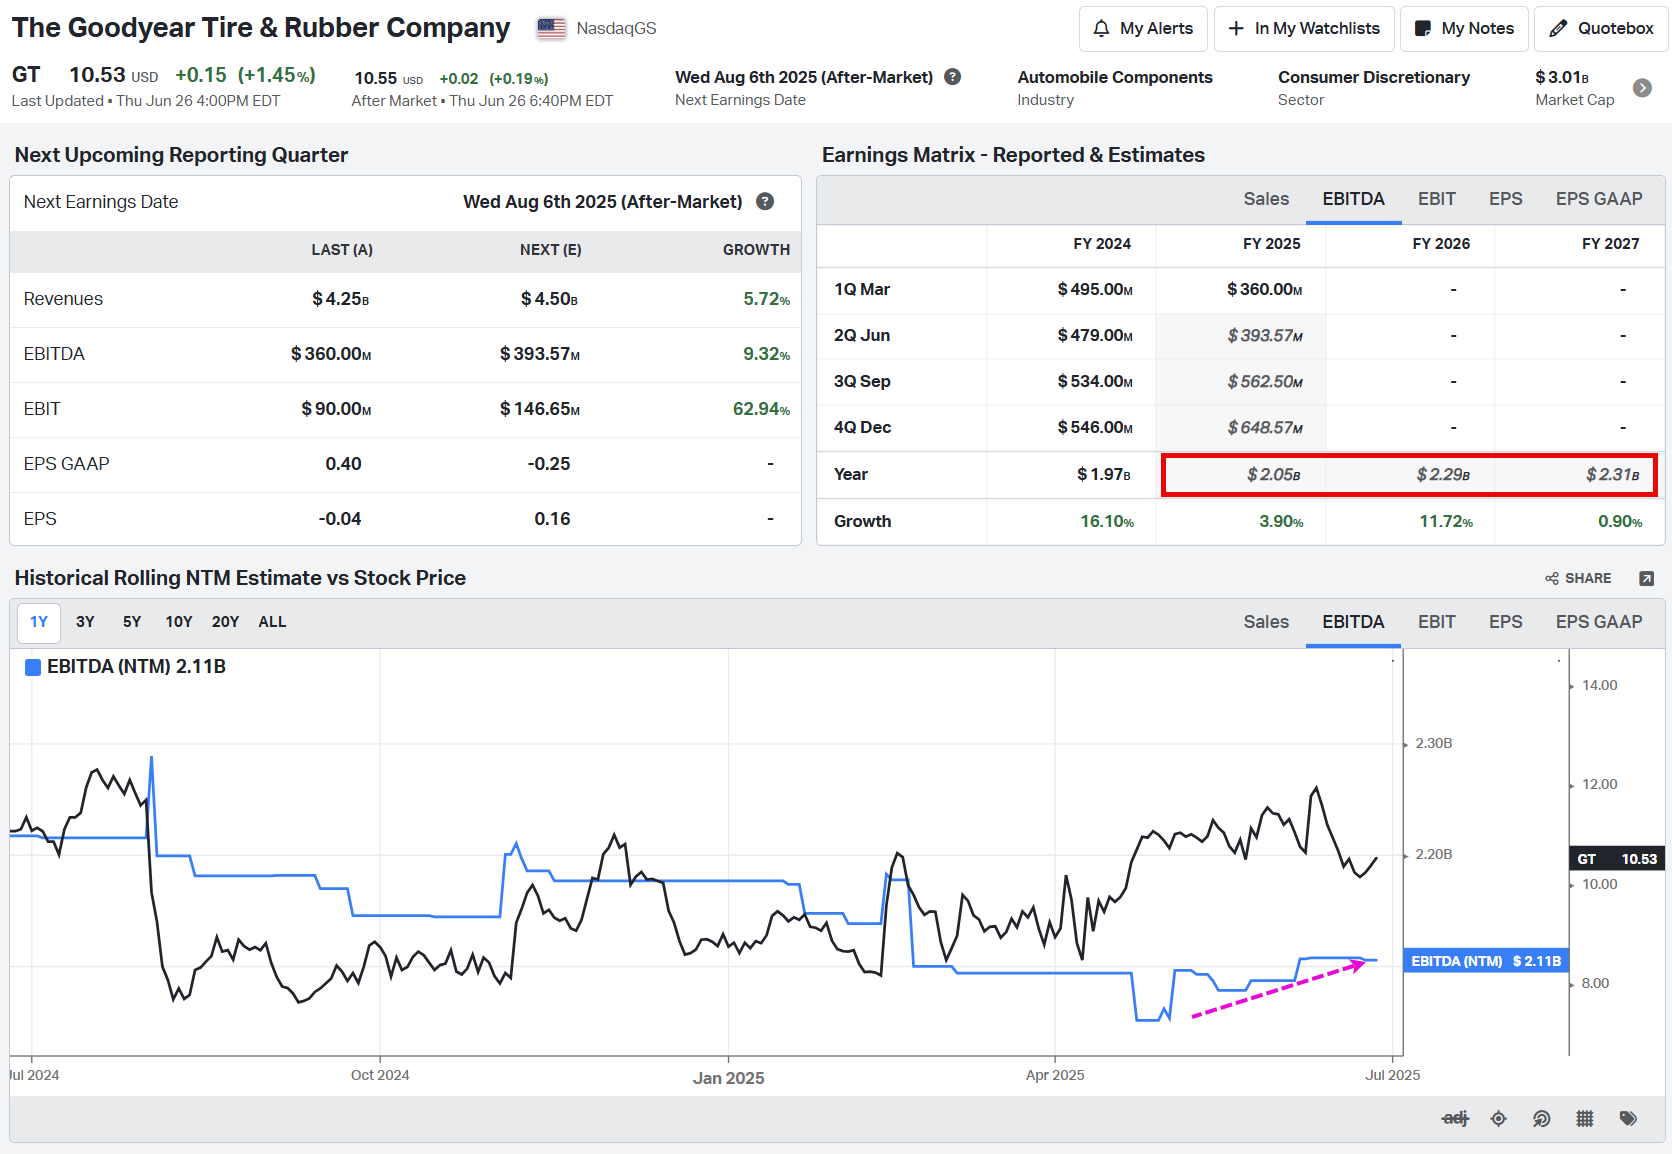This screenshot has height=1154, width=1672.
Task: Click the SHARE chart button
Action: (x=1578, y=578)
